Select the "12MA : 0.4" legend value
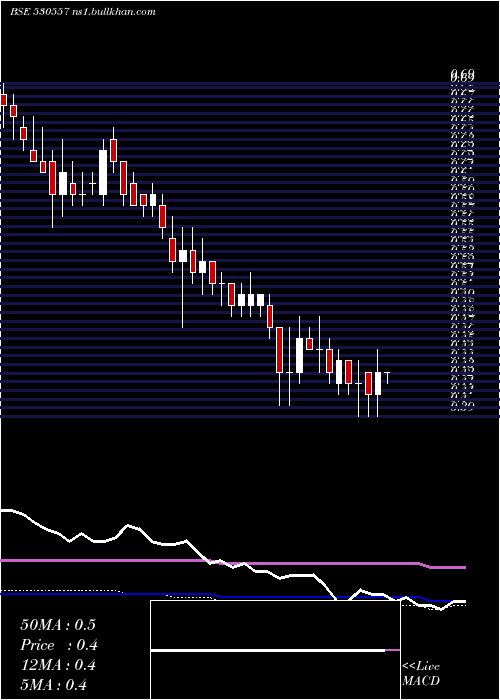 (x=58, y=665)
